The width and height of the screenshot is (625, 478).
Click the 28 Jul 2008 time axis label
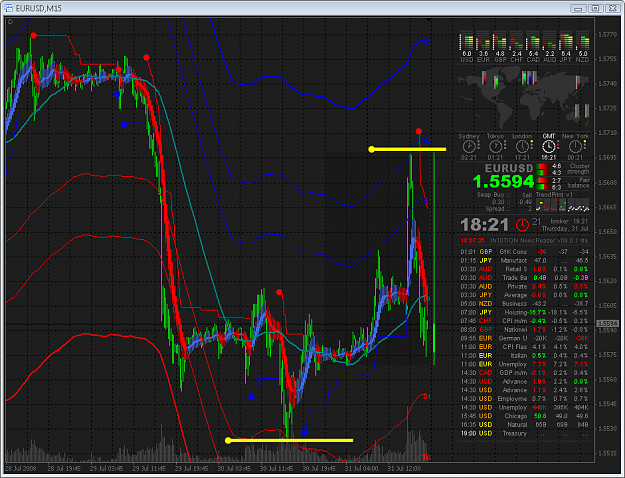(x=21, y=468)
